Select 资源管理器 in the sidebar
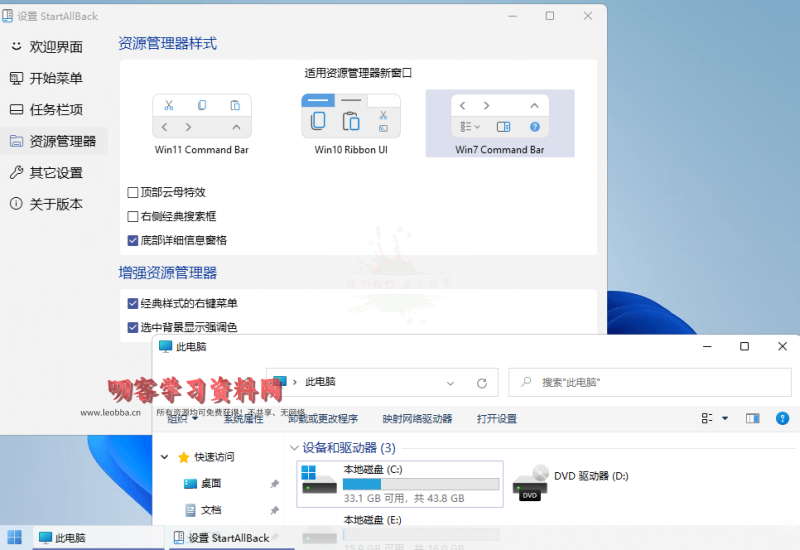Viewport: 800px width, 550px height. (x=54, y=141)
